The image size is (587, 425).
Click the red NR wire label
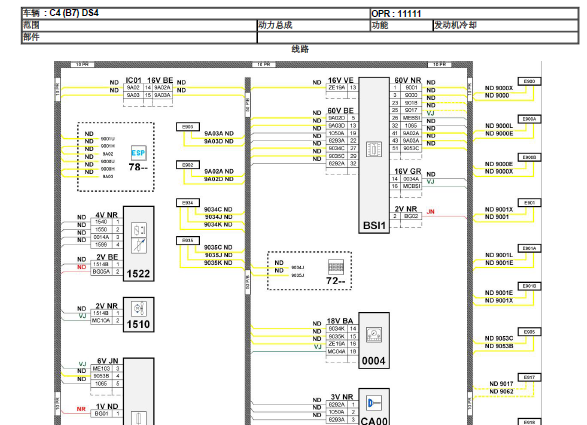point(81,409)
